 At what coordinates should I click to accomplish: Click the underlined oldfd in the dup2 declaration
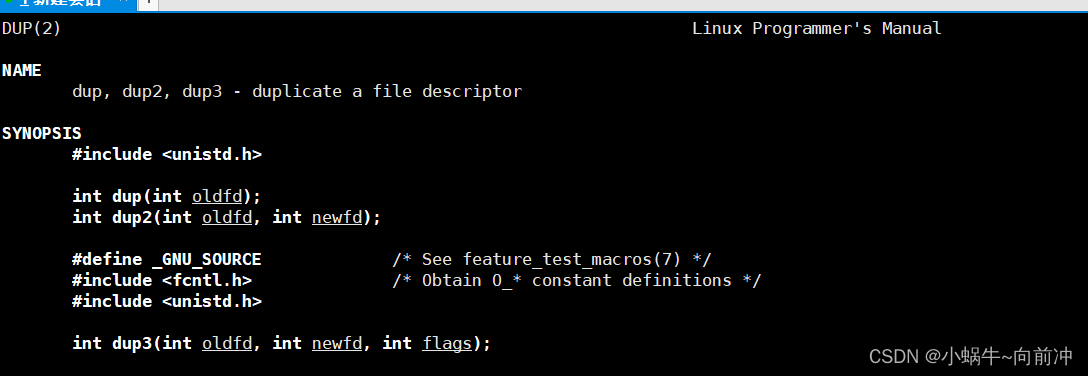tap(227, 217)
